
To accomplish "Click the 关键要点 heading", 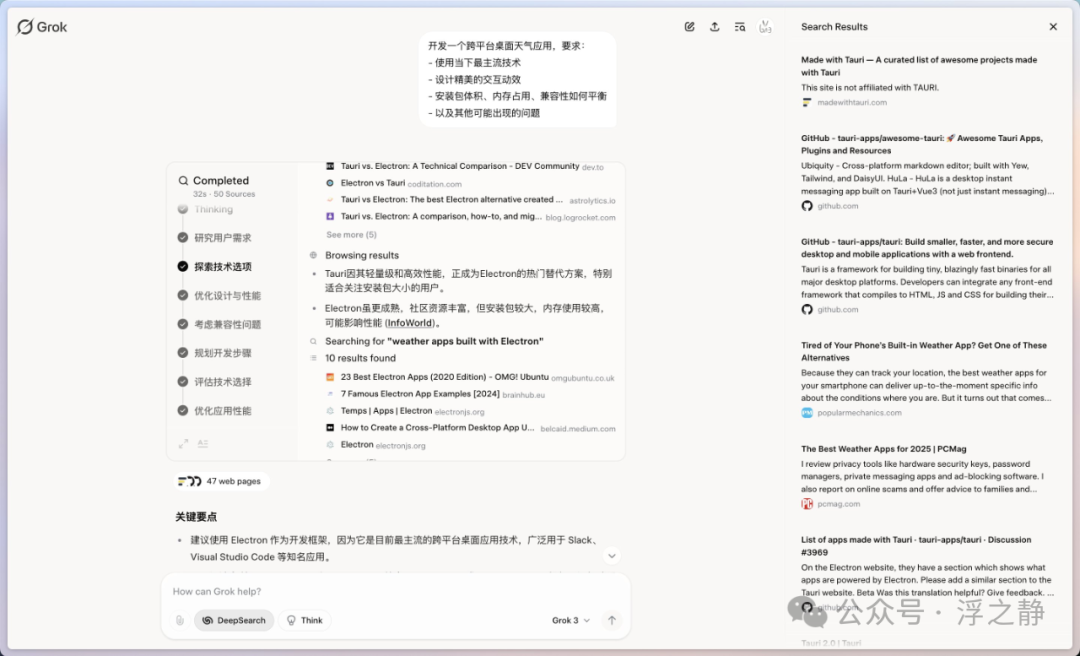I will pyautogui.click(x=196, y=517).
